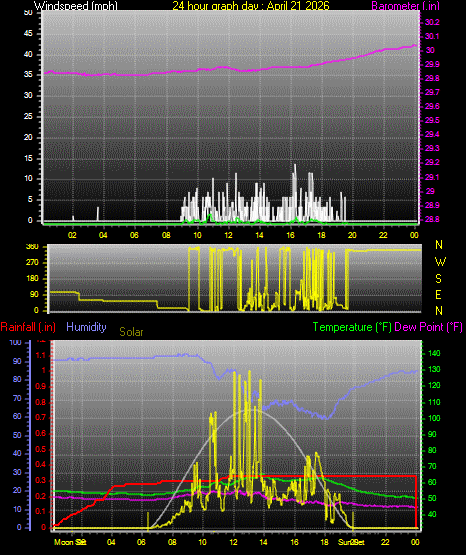Click the Humidity legend label

[86, 327]
